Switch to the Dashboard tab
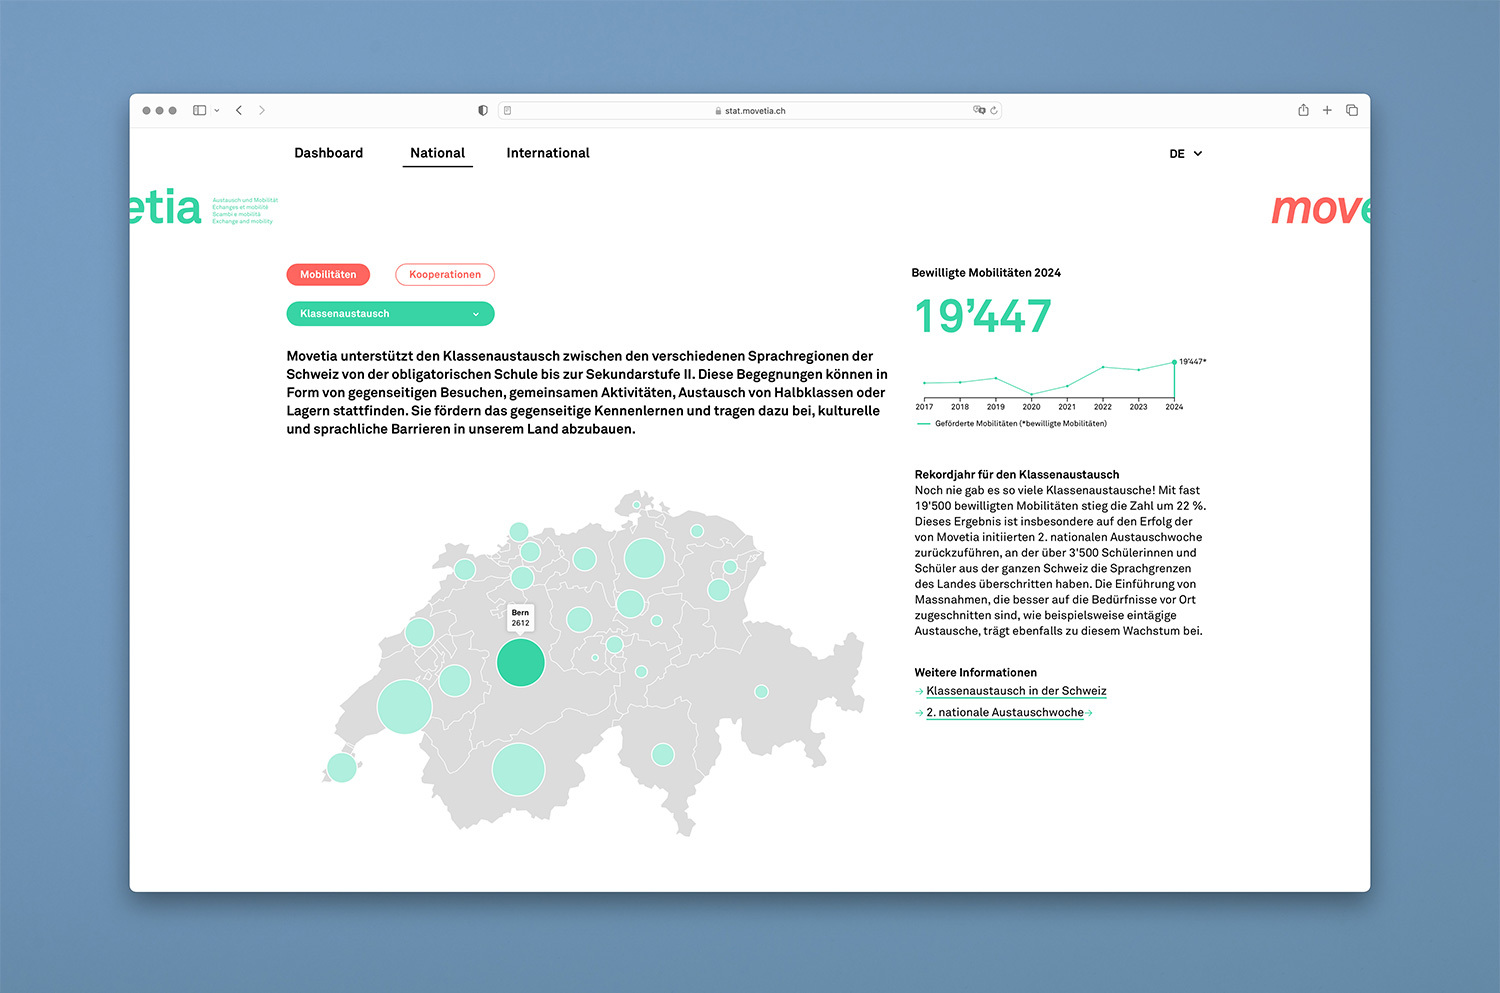Screen dimensions: 1500x993 (328, 153)
